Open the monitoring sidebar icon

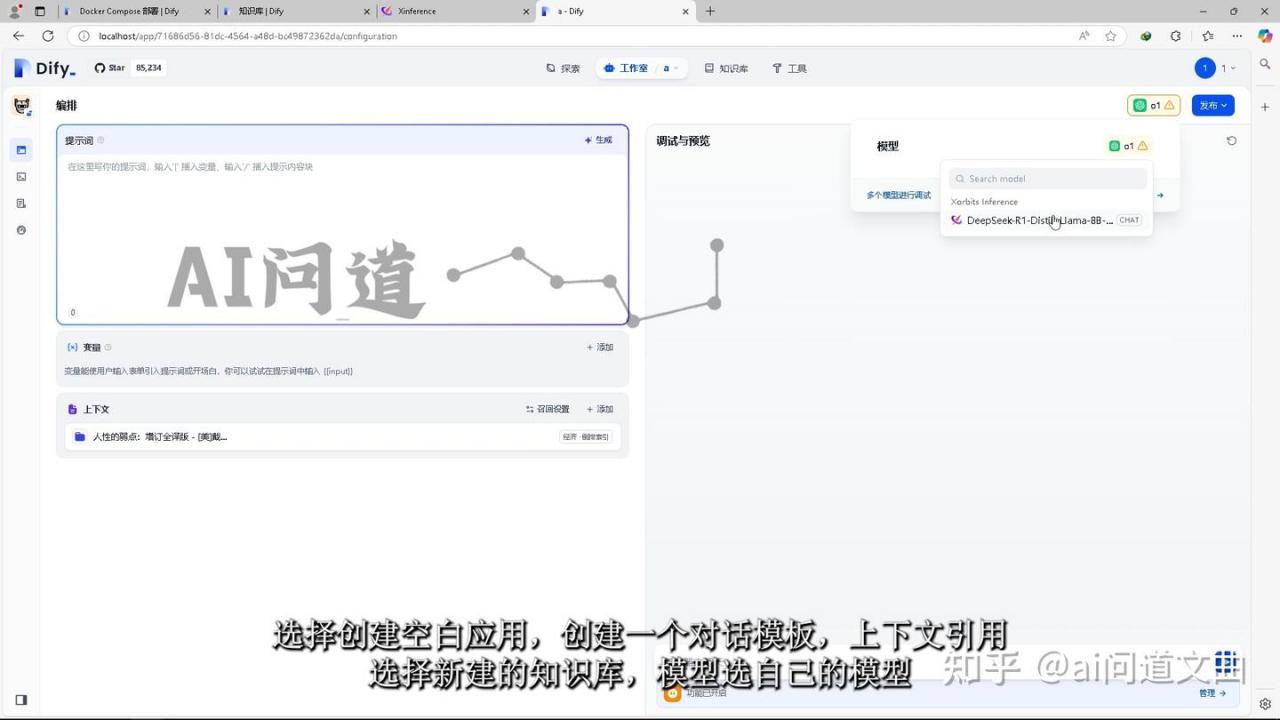(x=21, y=230)
